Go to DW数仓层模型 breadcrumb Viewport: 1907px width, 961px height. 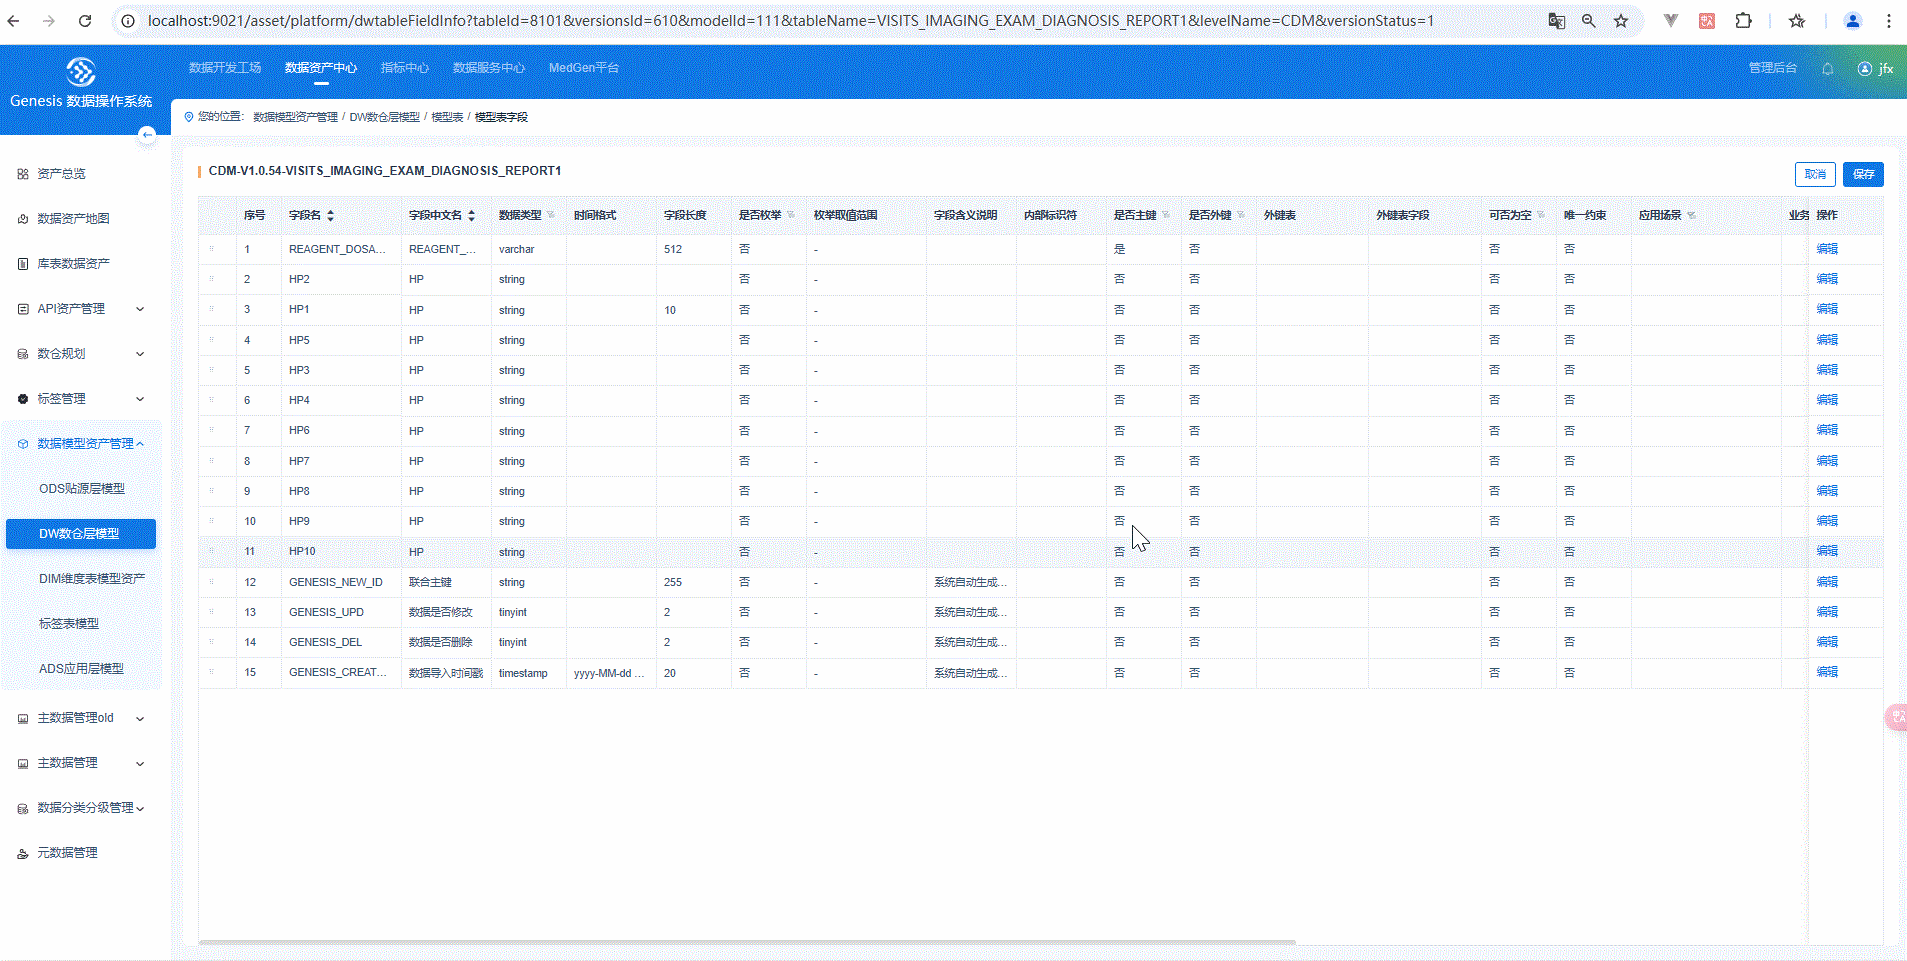(x=385, y=117)
